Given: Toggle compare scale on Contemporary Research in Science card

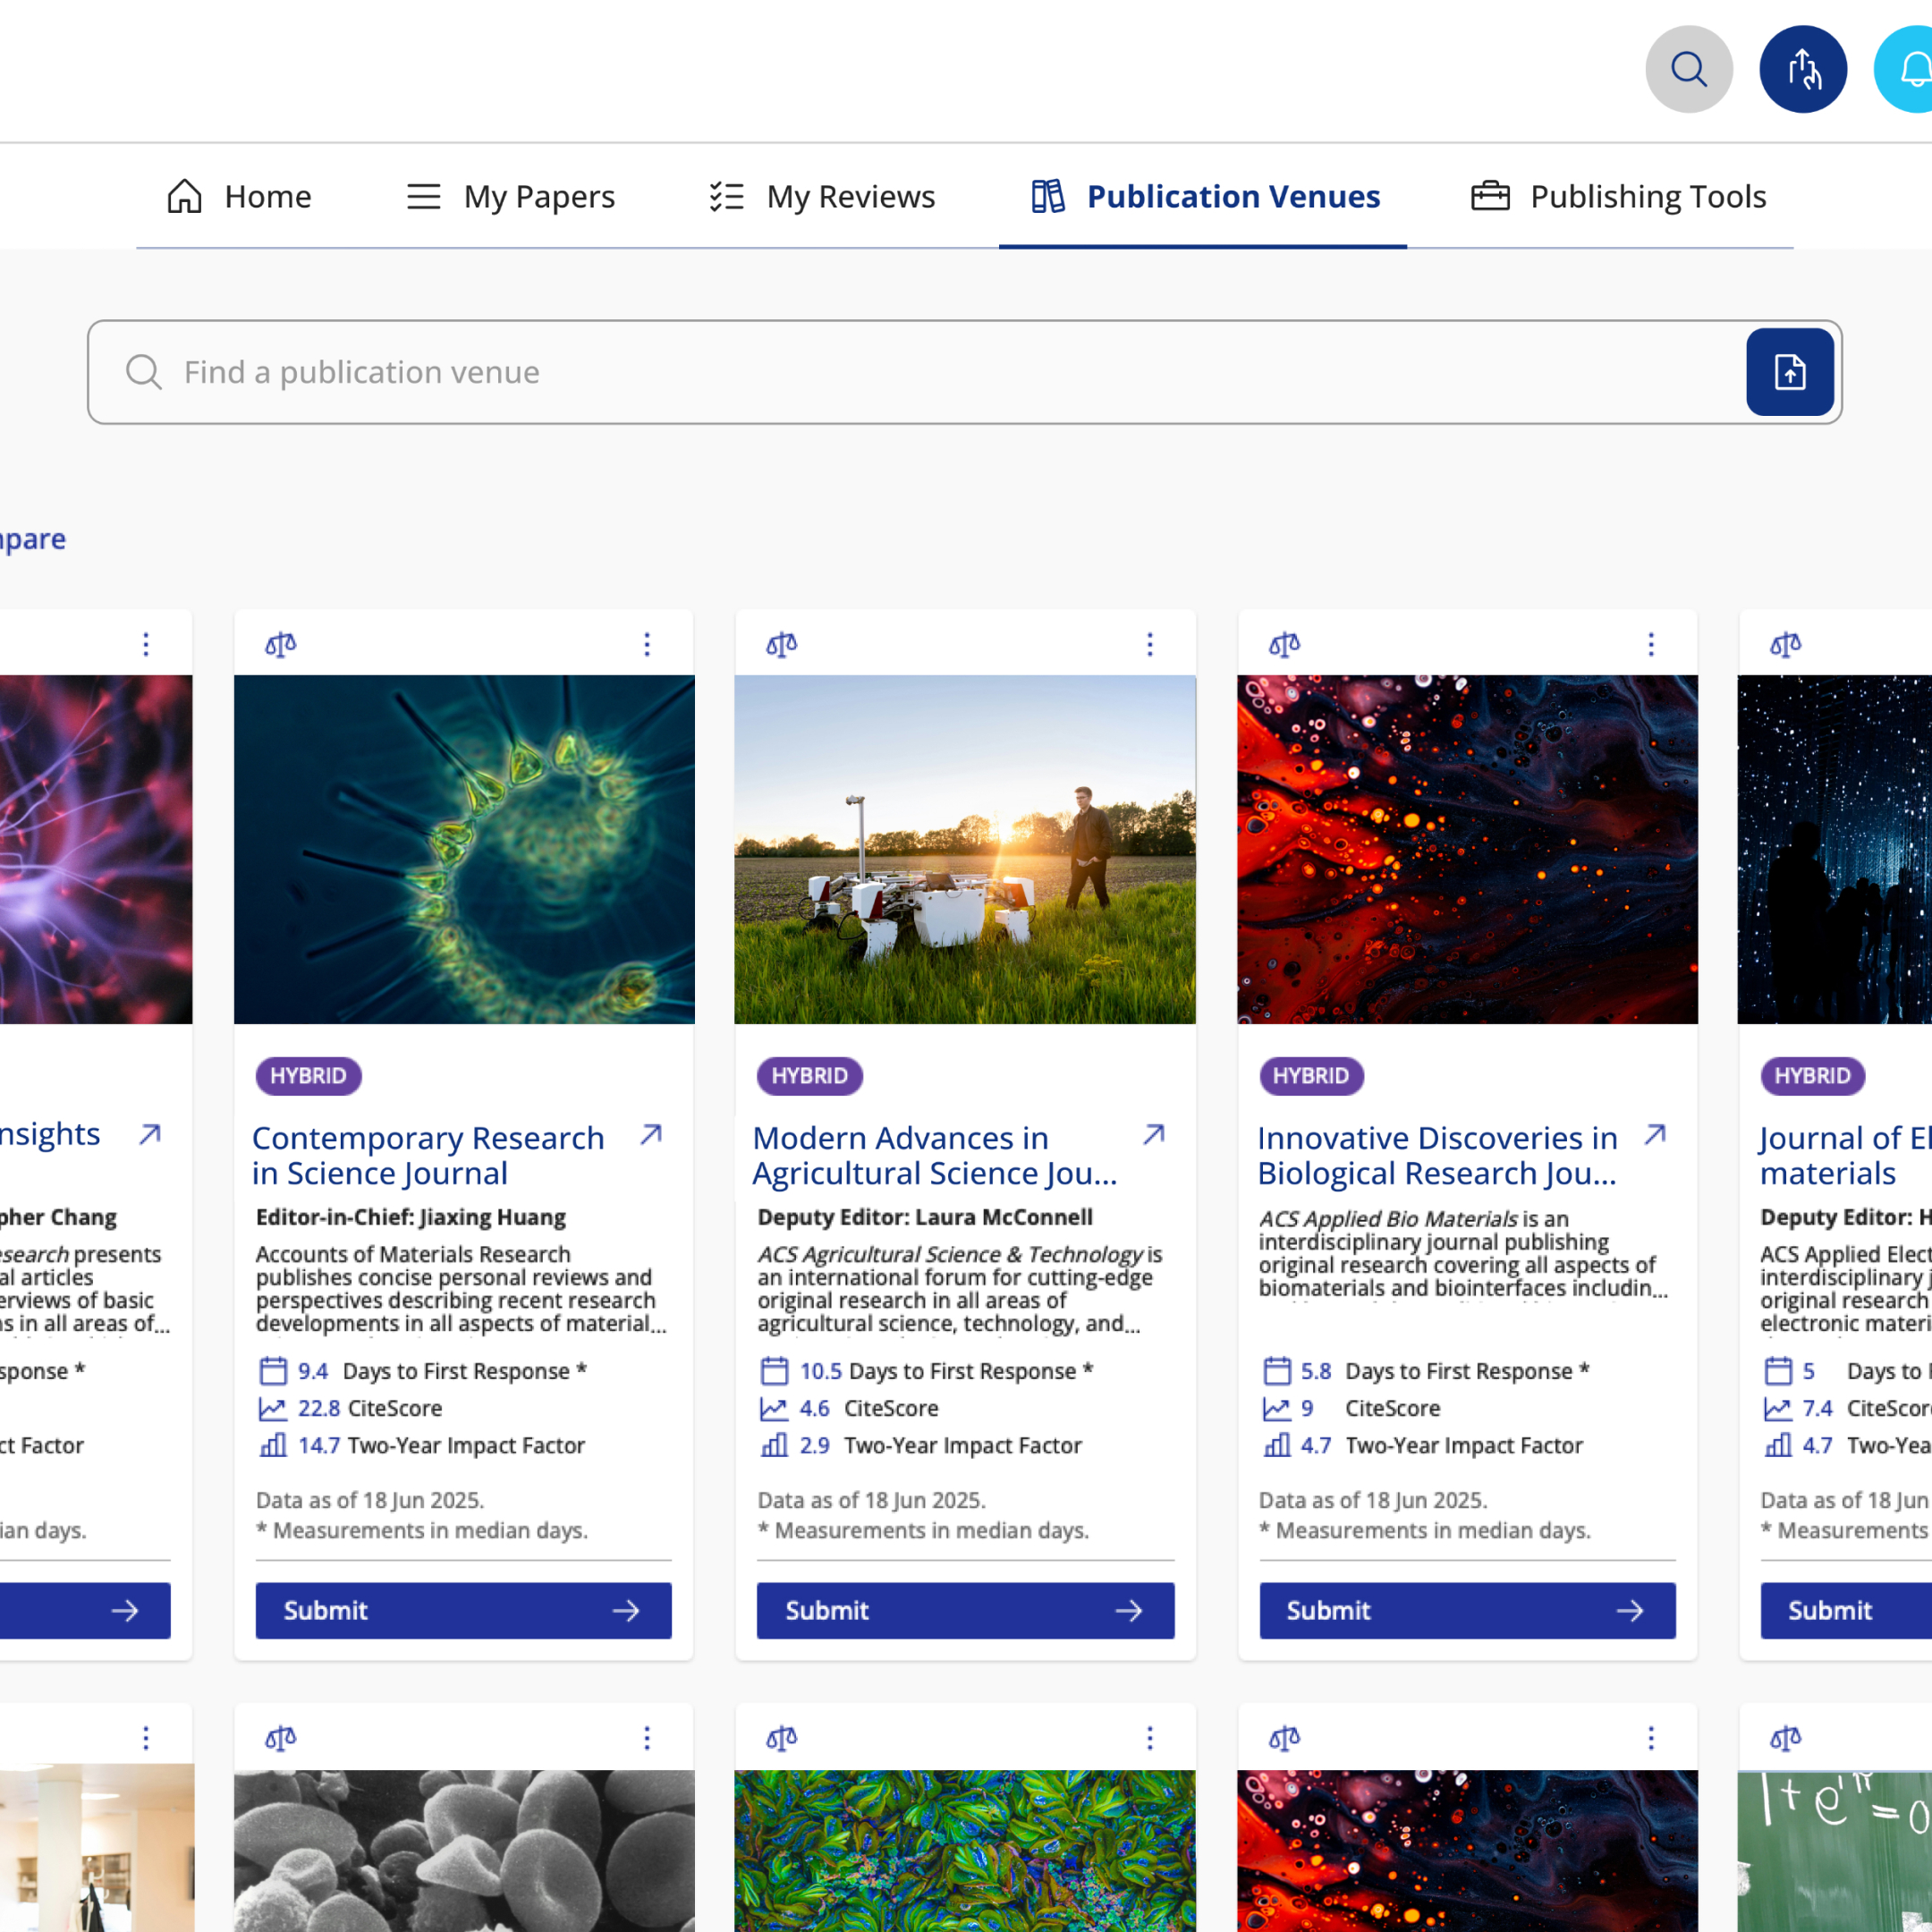Looking at the screenshot, I should pos(280,644).
